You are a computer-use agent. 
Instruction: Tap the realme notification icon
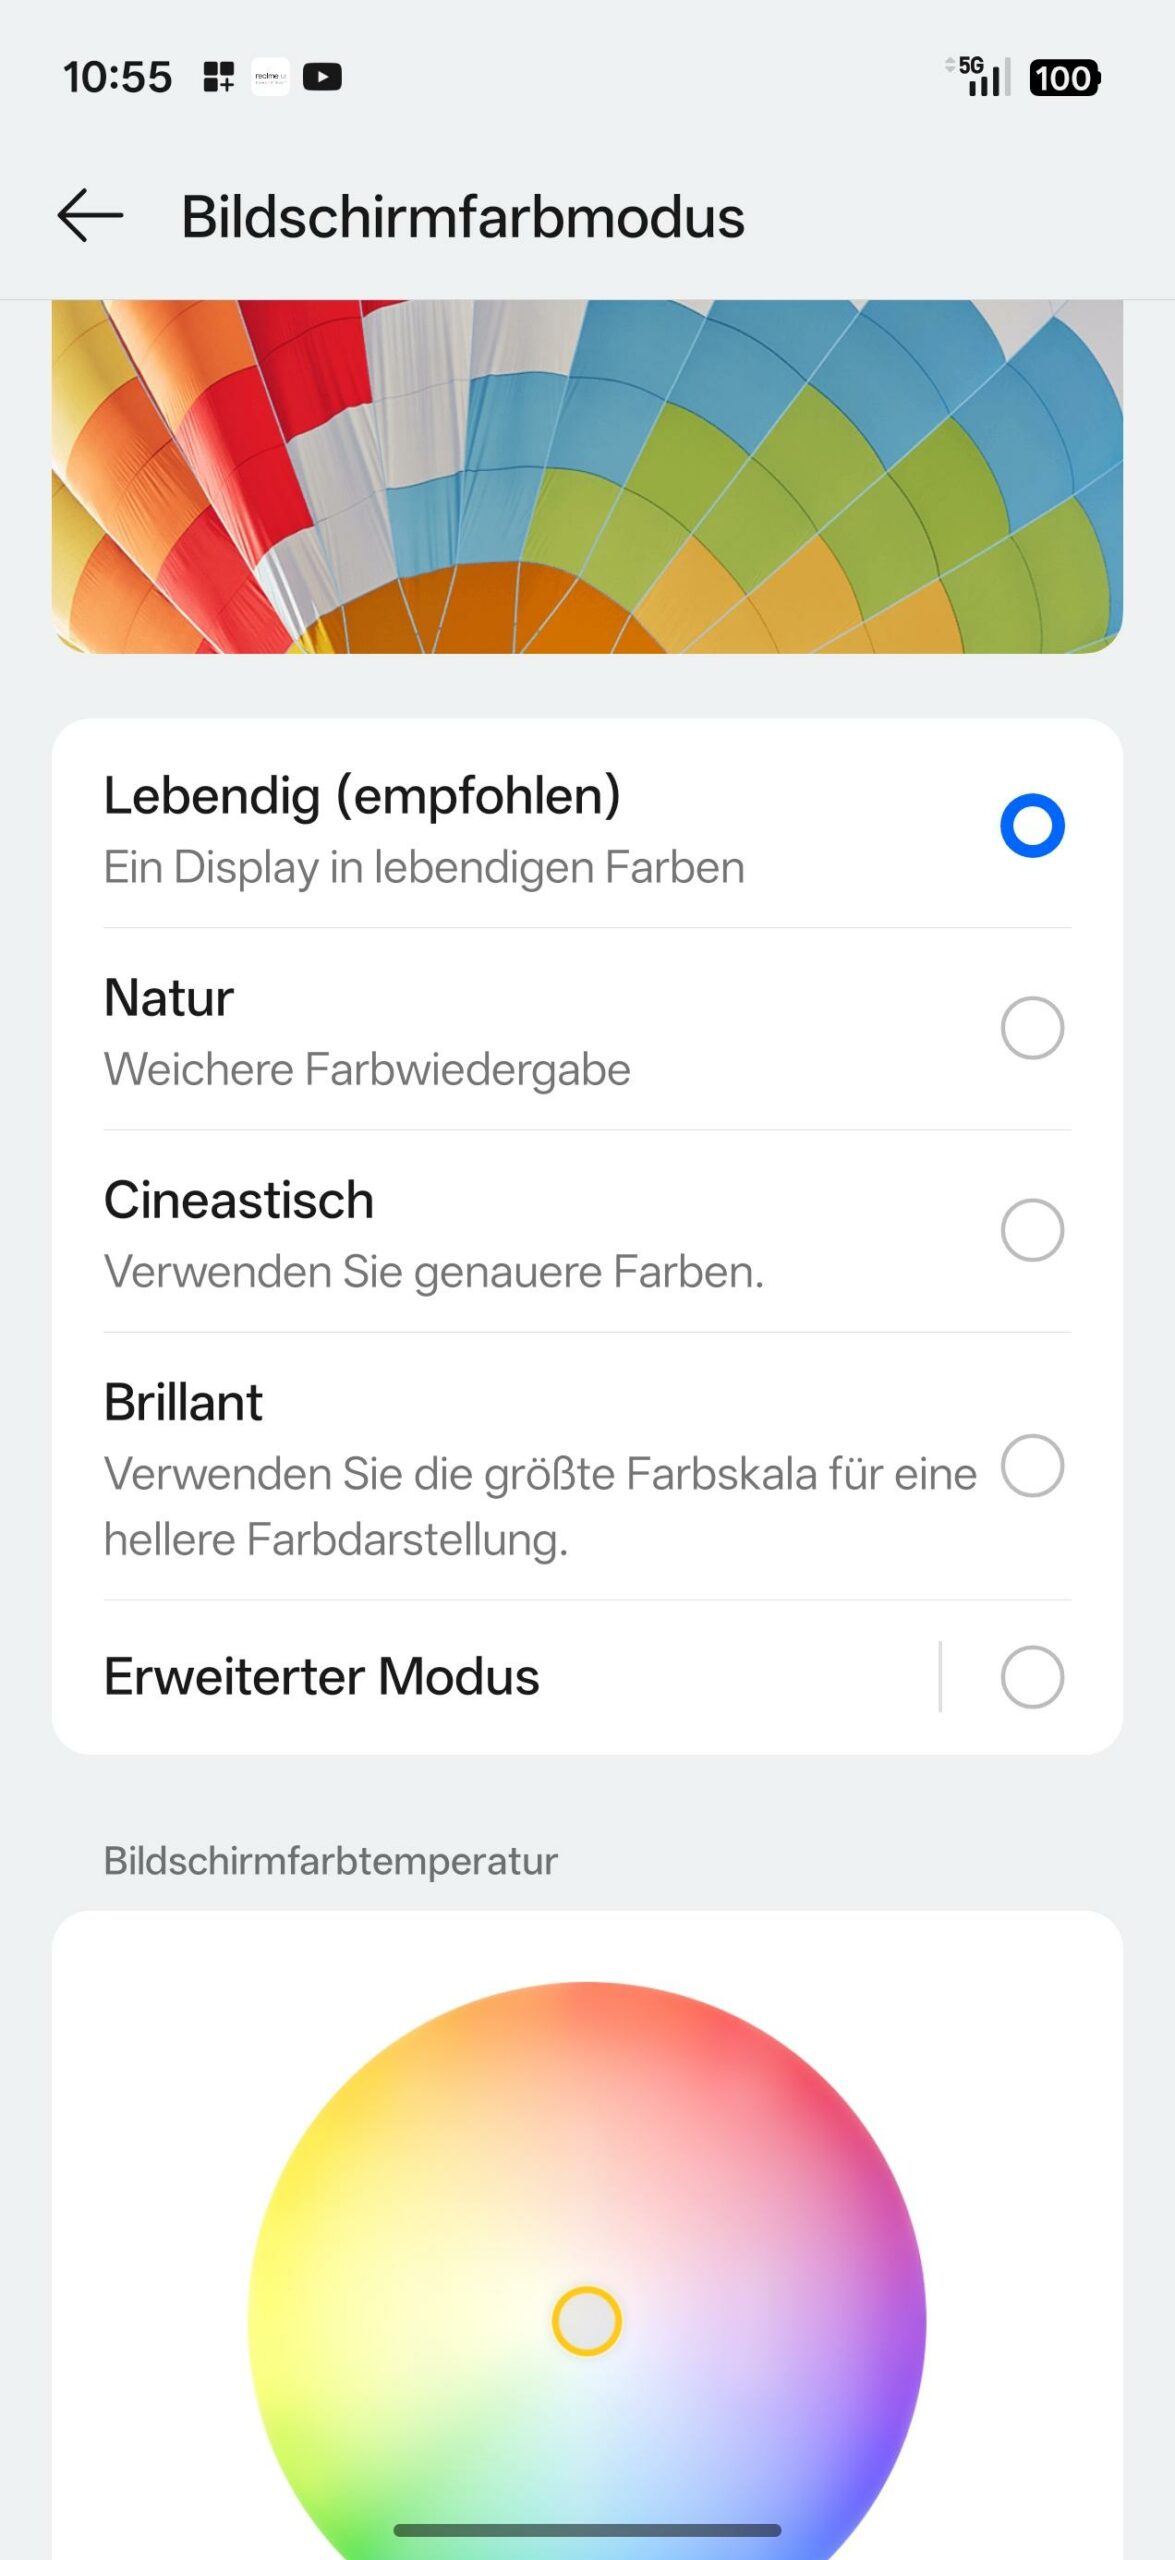270,77
